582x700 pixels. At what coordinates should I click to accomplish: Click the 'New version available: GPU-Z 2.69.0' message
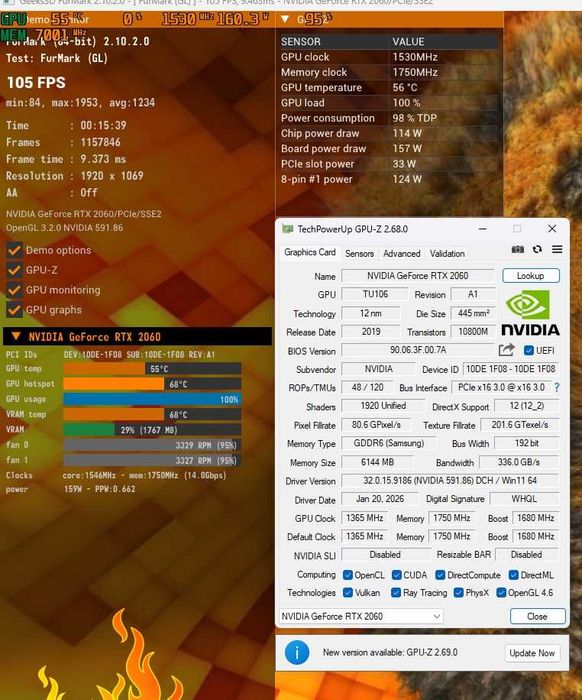(390, 652)
